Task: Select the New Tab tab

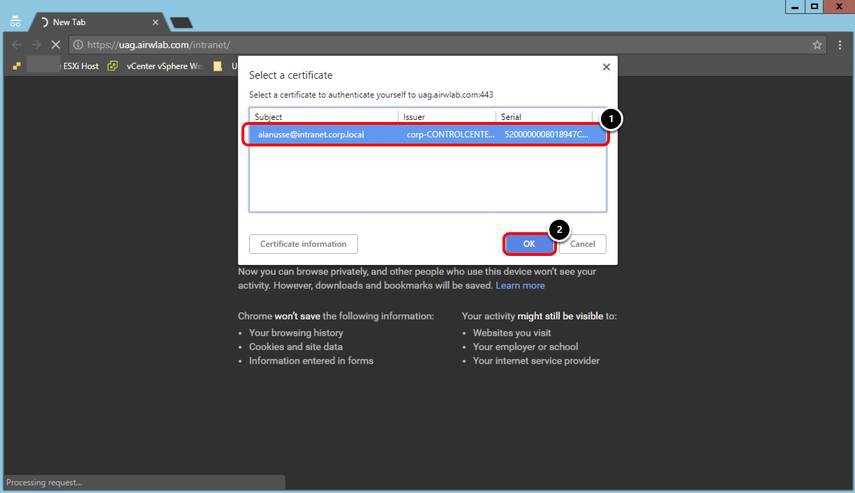Action: (x=98, y=22)
